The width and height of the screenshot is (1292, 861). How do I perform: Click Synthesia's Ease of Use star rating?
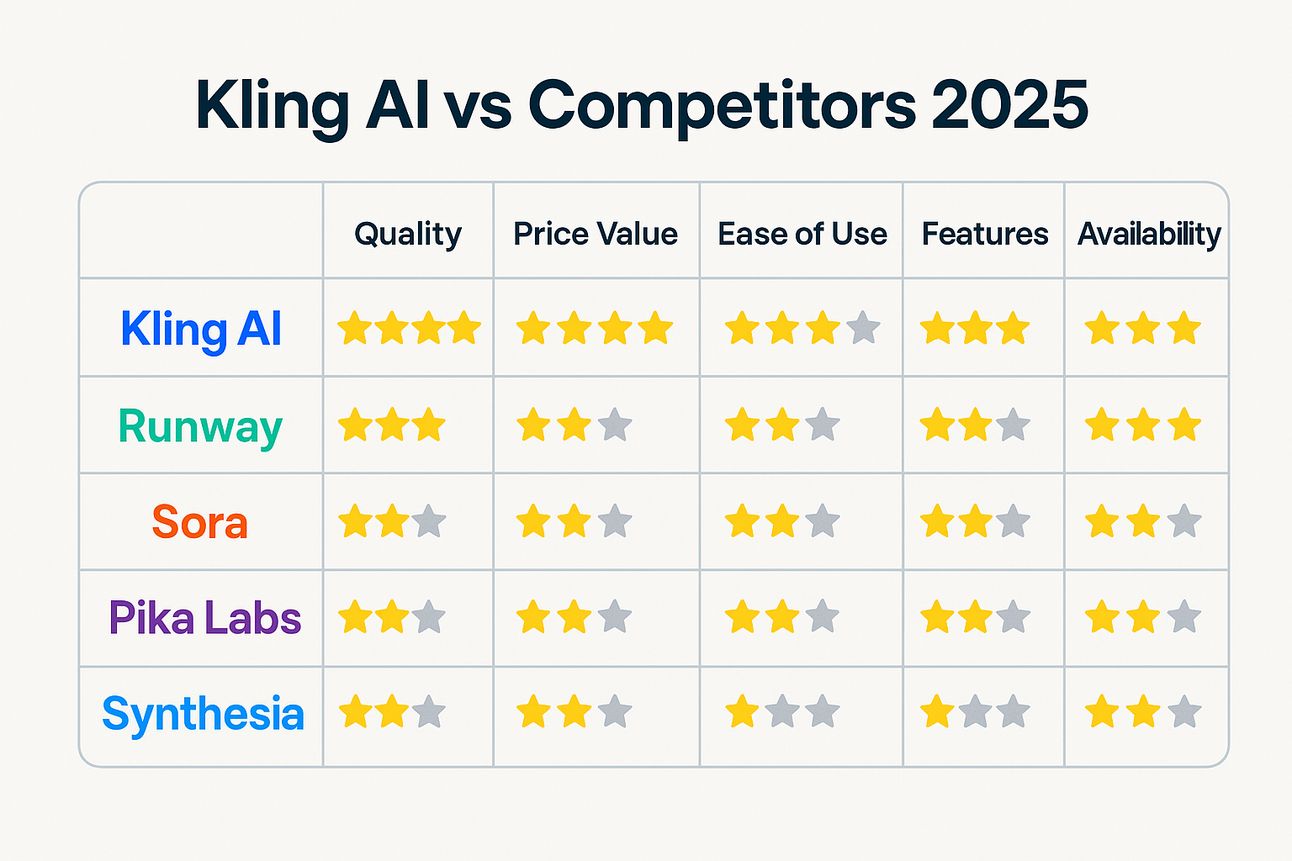782,714
